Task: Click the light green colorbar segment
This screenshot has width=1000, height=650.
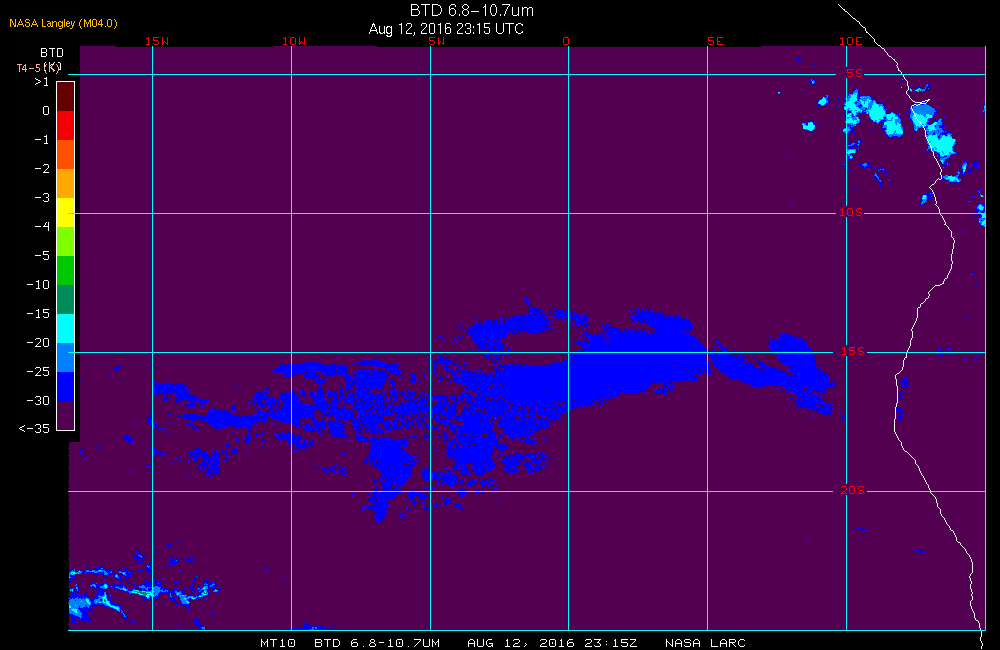Action: tap(66, 241)
